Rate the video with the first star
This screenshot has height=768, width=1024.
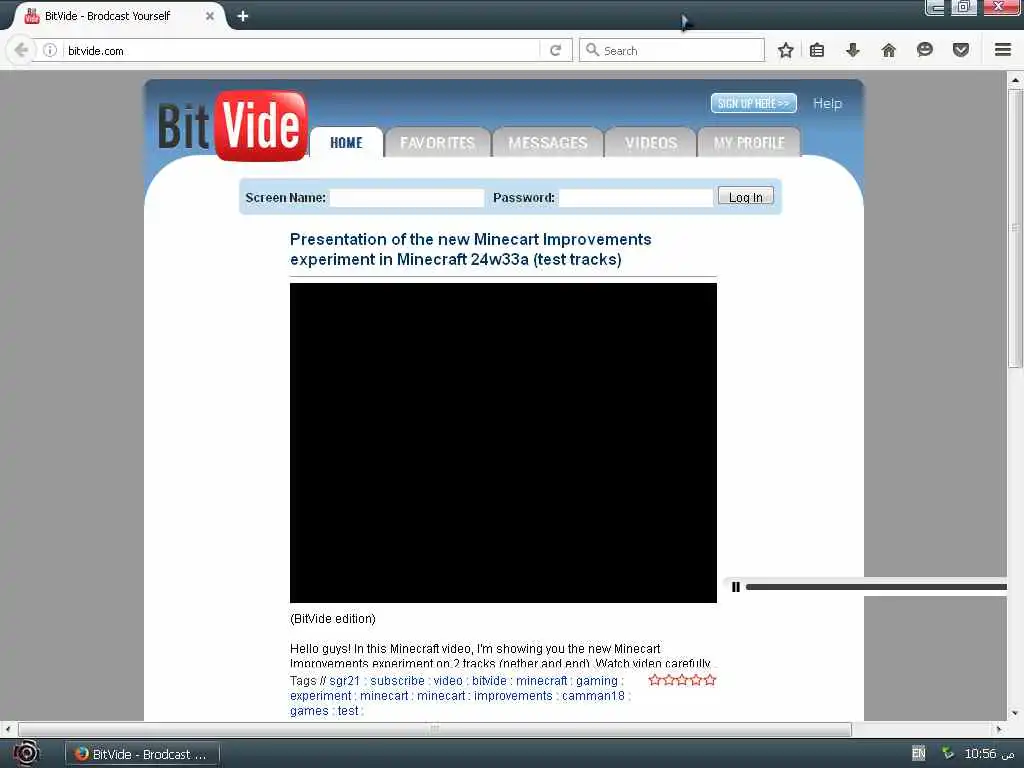(654, 680)
